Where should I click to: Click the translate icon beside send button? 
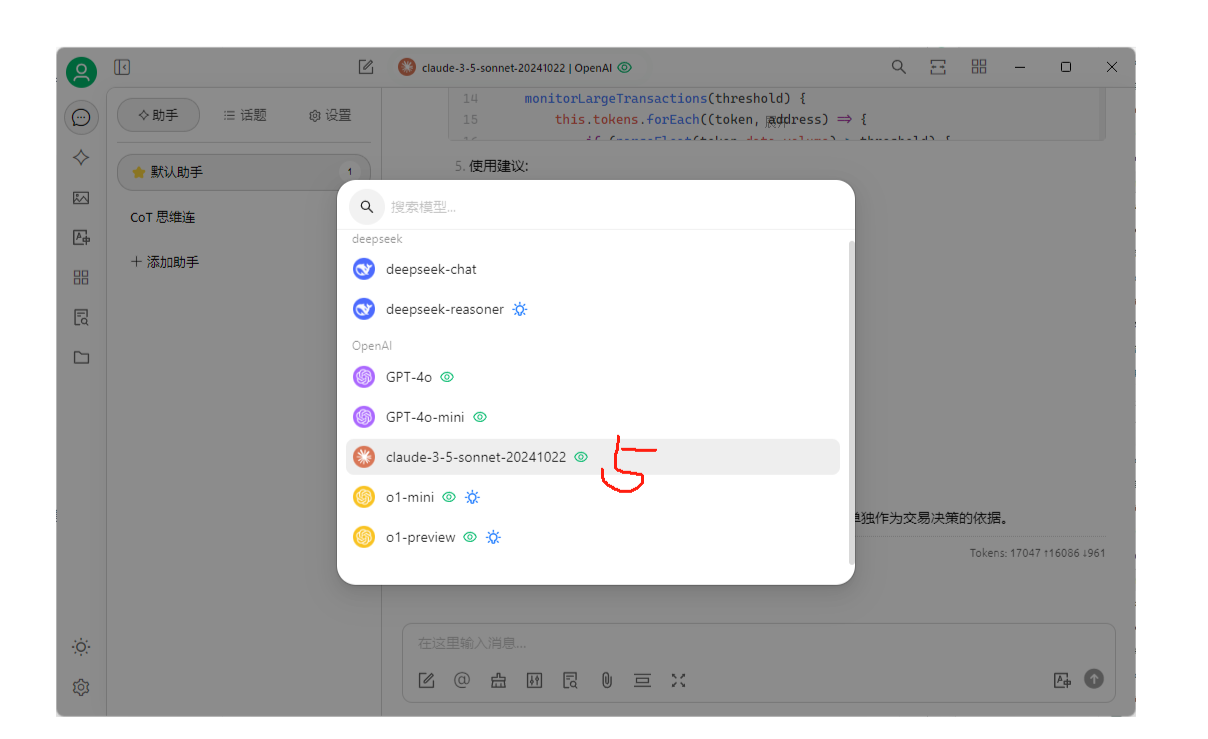(1062, 680)
